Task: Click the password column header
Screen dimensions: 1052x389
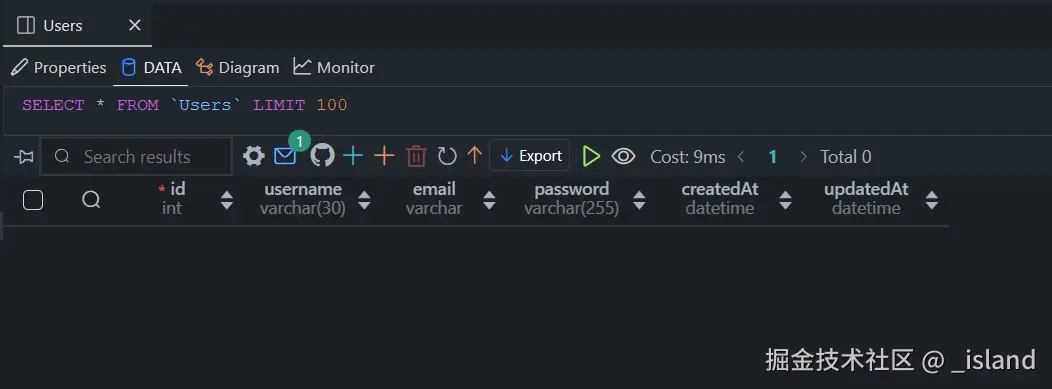Action: coord(572,199)
